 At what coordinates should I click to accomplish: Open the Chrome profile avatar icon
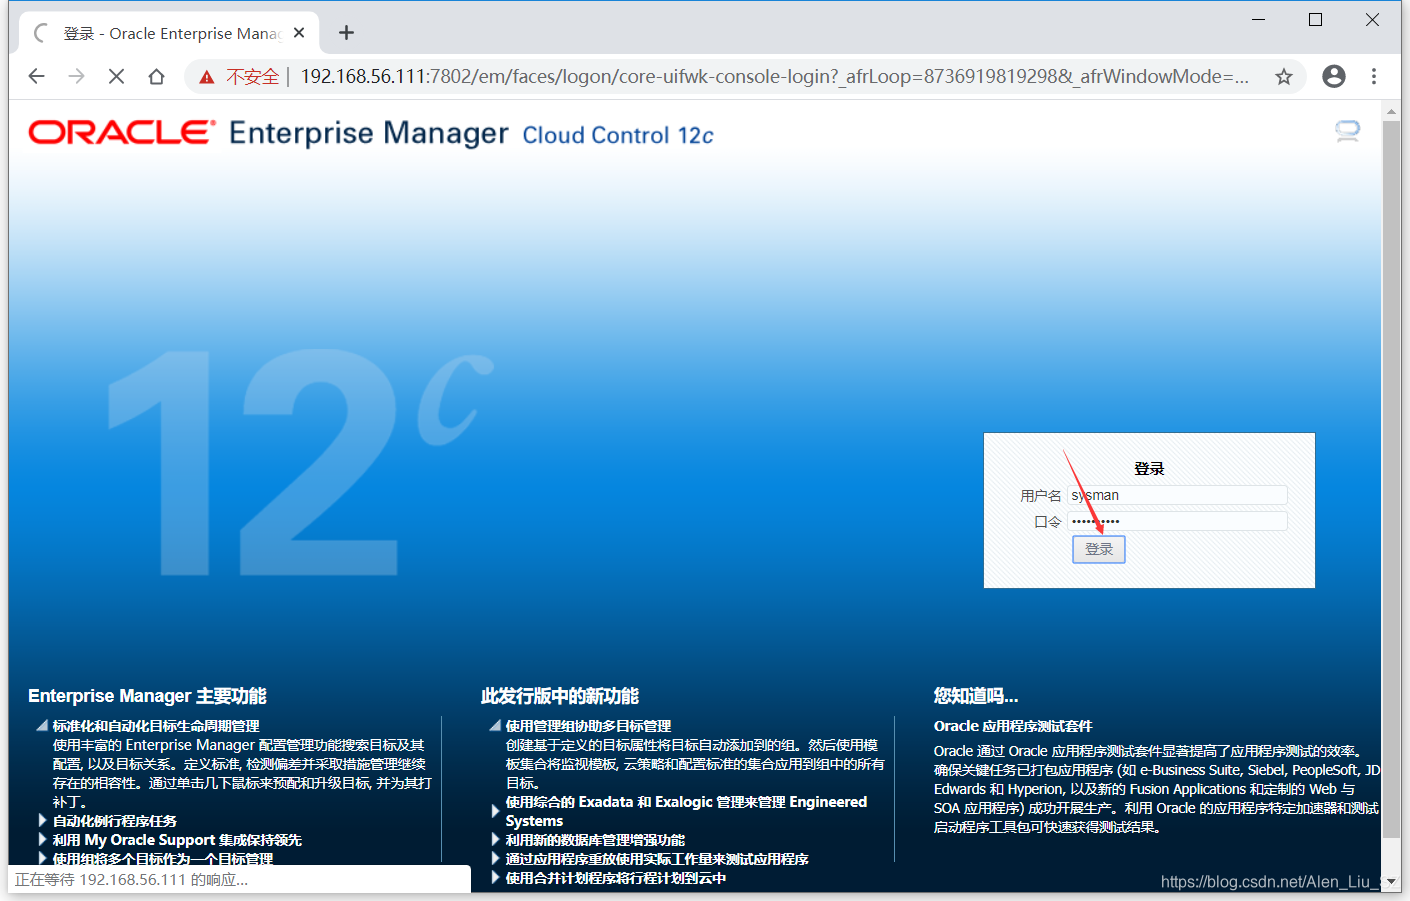coord(1334,76)
